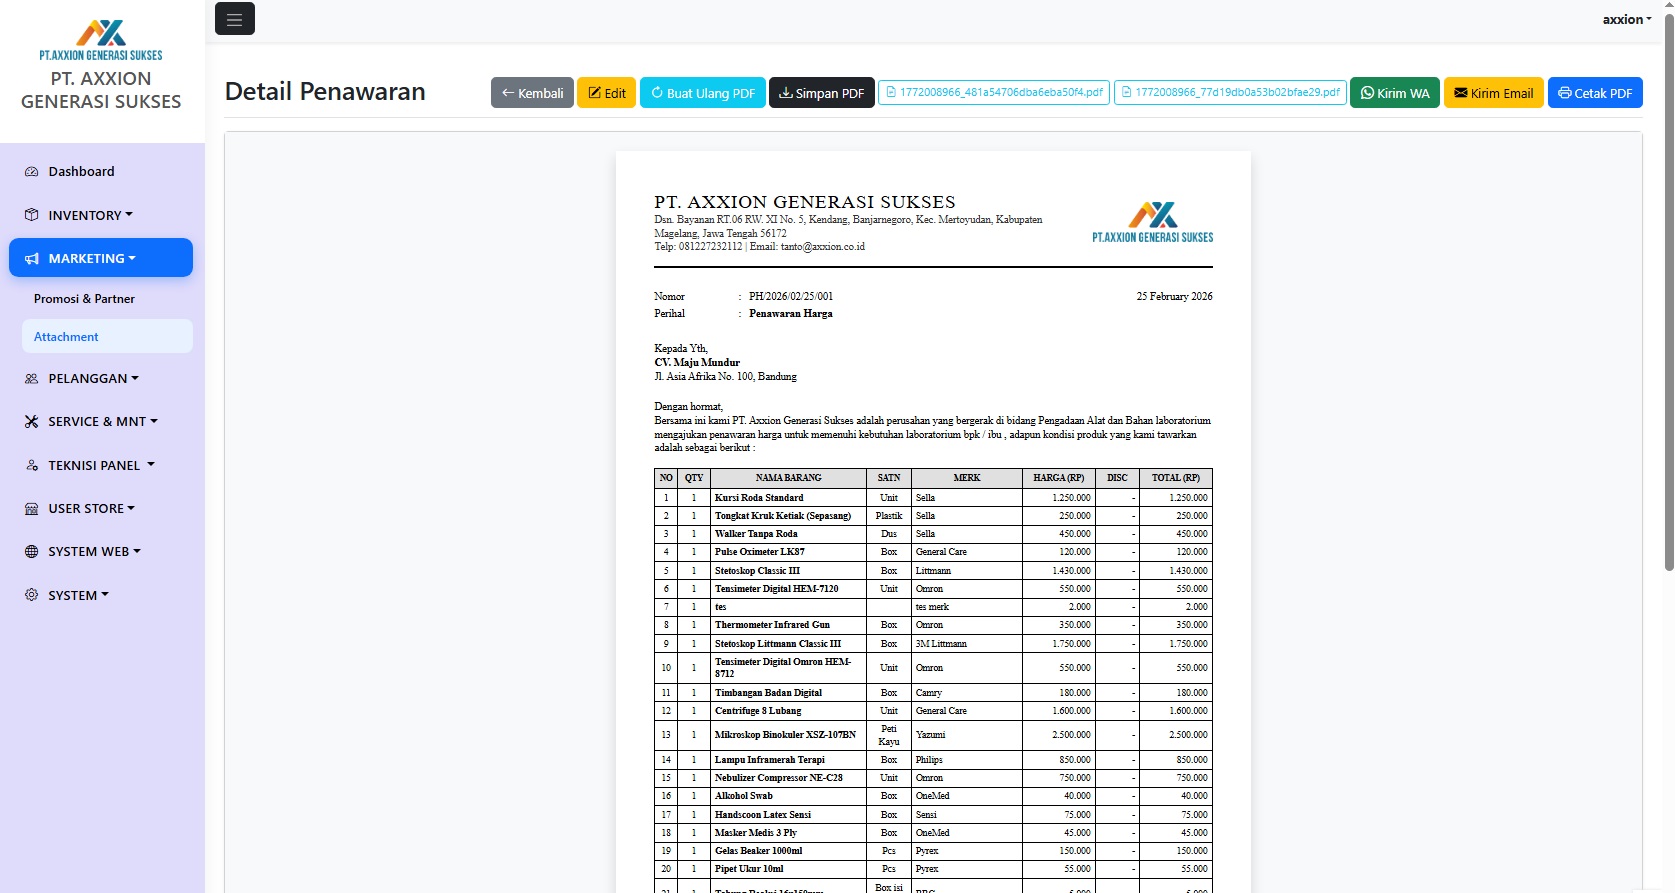Open the 1772008966_77d19db0a53b02bfae29.pdf file link
Viewport: 1675px width, 893px height.
(x=1230, y=92)
